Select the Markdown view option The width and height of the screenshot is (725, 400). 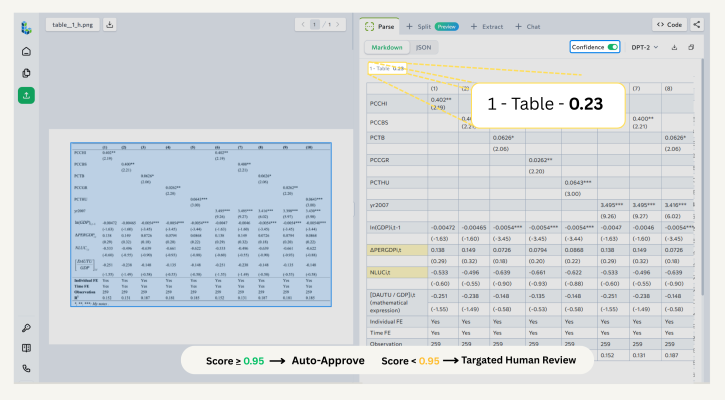(389, 47)
